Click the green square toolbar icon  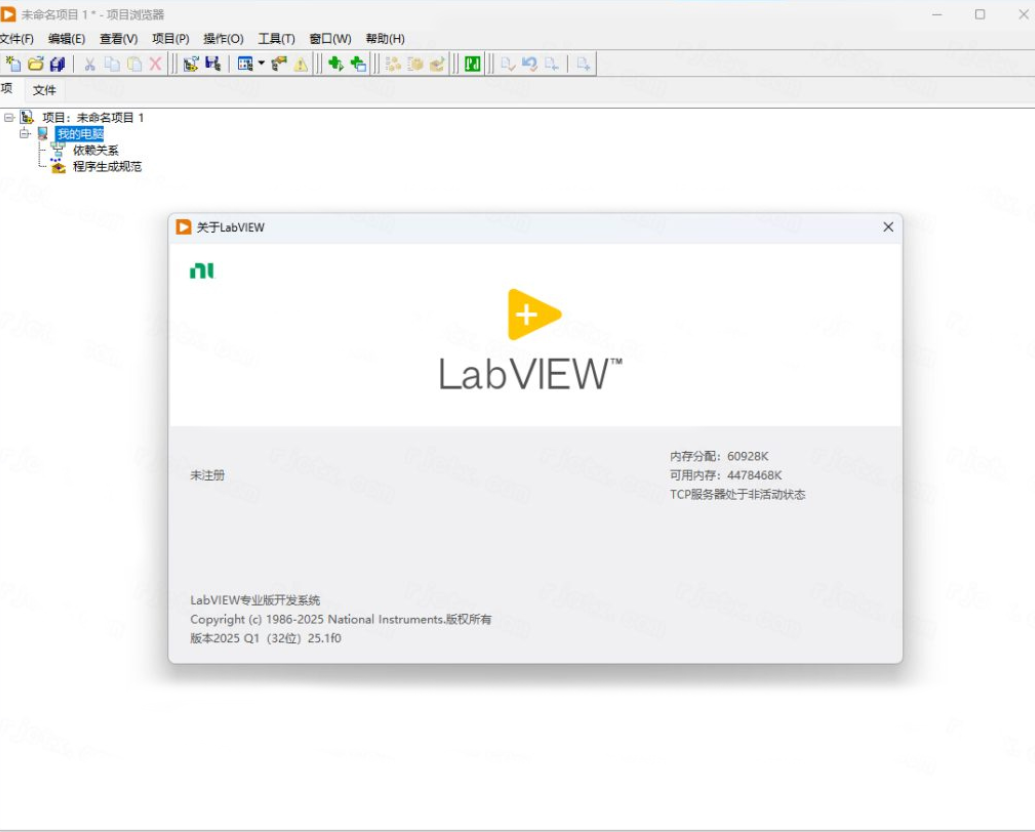472,64
